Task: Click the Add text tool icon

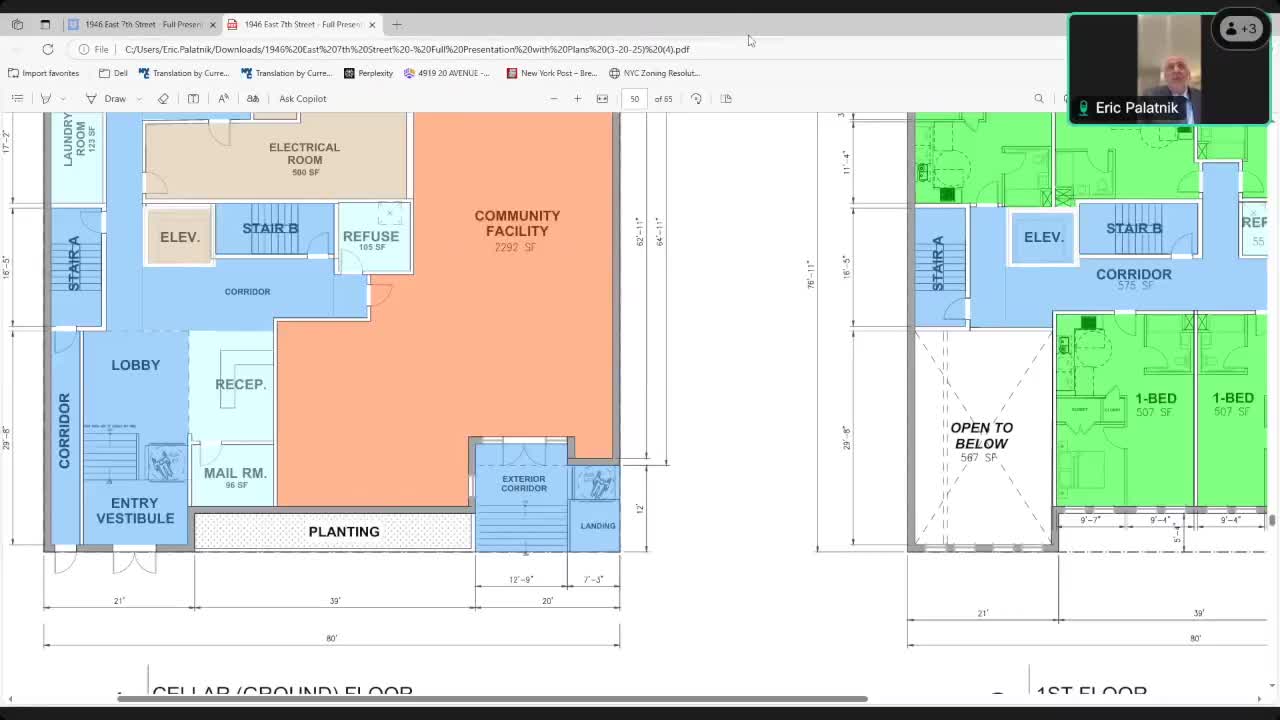Action: tap(193, 98)
